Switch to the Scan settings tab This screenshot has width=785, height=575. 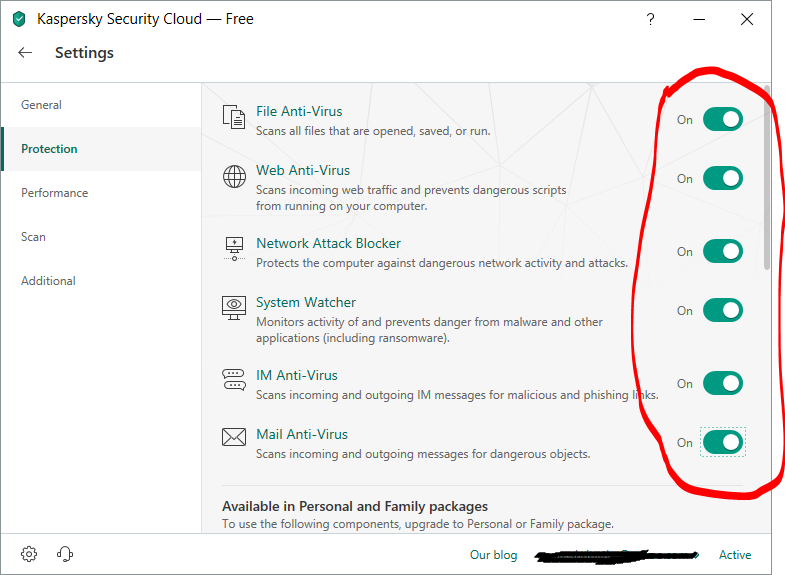pos(34,237)
